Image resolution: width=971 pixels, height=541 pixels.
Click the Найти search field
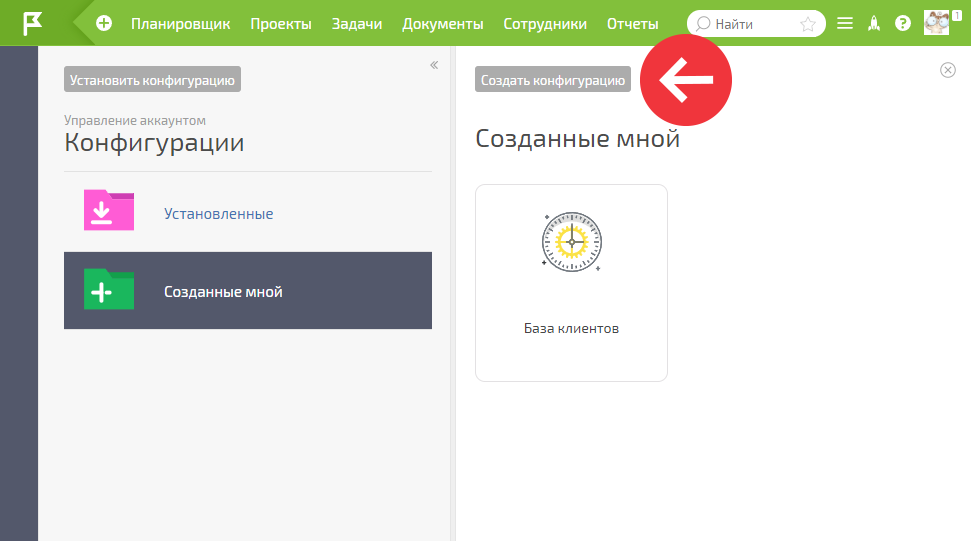coord(755,24)
